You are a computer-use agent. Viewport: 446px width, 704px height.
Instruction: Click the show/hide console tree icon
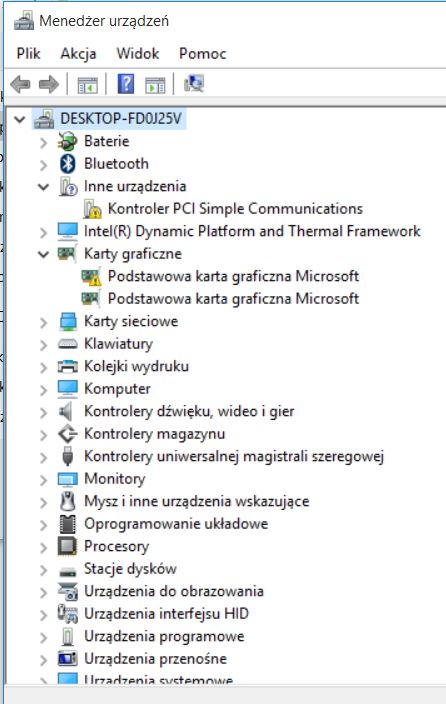tap(87, 84)
